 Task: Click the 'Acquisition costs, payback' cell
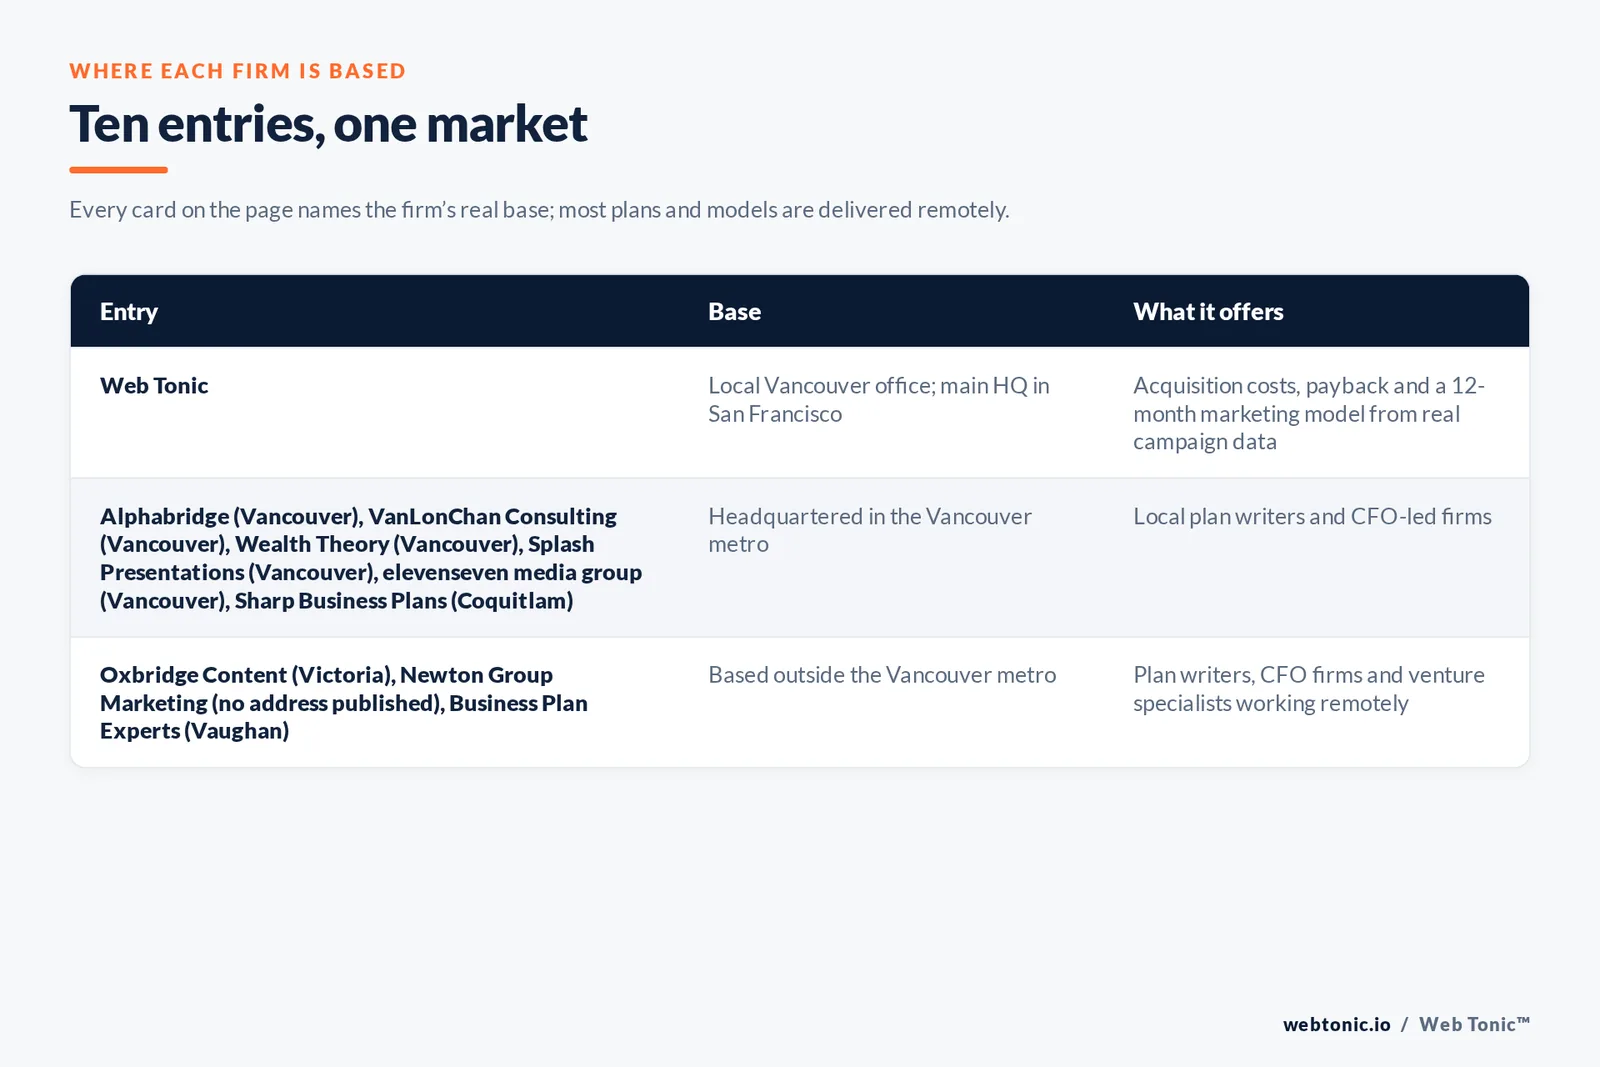(1309, 414)
